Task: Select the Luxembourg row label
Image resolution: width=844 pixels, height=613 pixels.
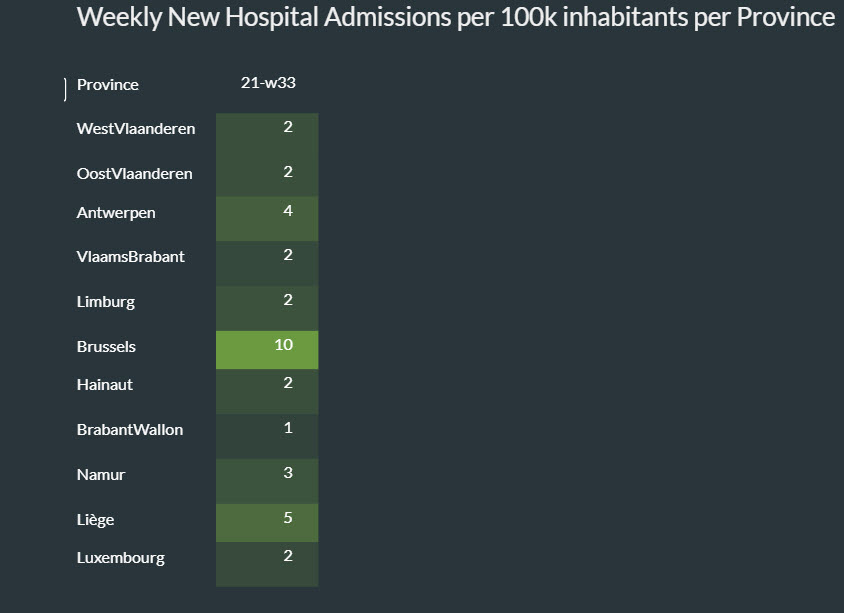Action: click(x=120, y=558)
